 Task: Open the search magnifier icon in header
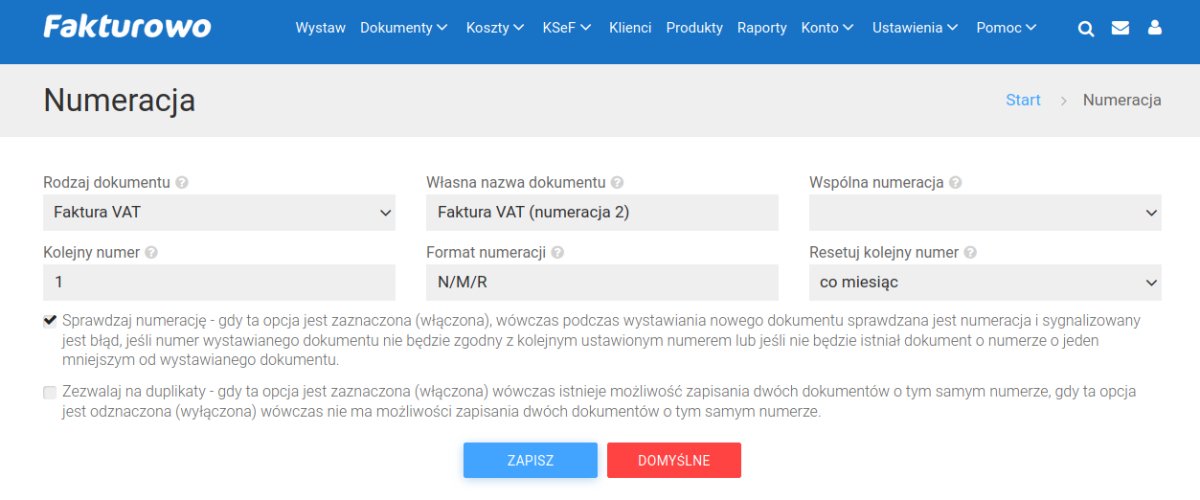coord(1086,28)
